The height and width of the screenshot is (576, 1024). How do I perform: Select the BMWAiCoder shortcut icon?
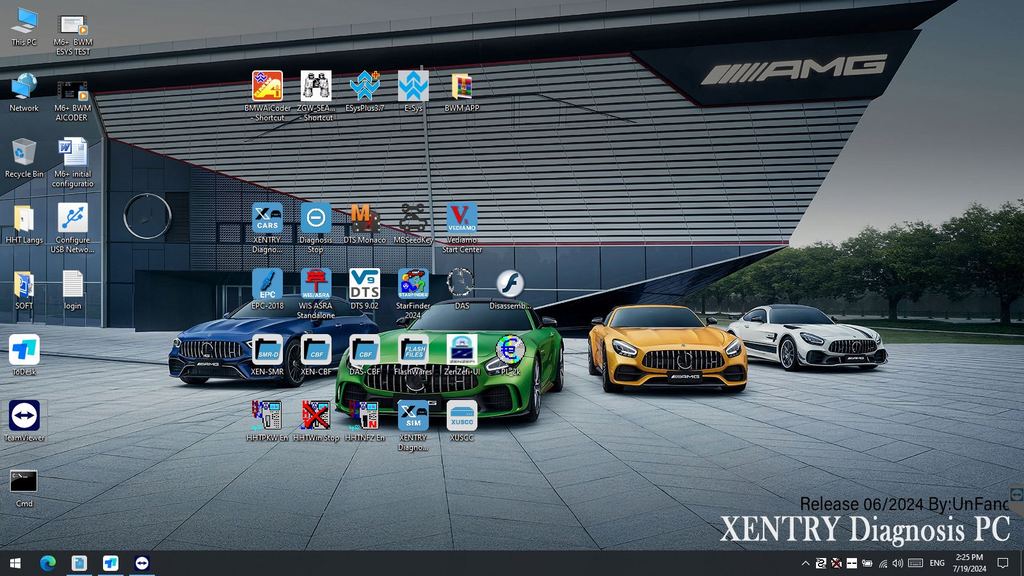point(267,87)
